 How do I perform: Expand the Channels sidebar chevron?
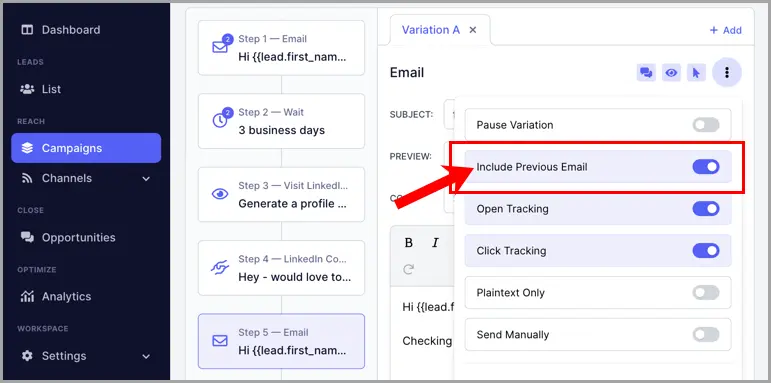point(146,178)
